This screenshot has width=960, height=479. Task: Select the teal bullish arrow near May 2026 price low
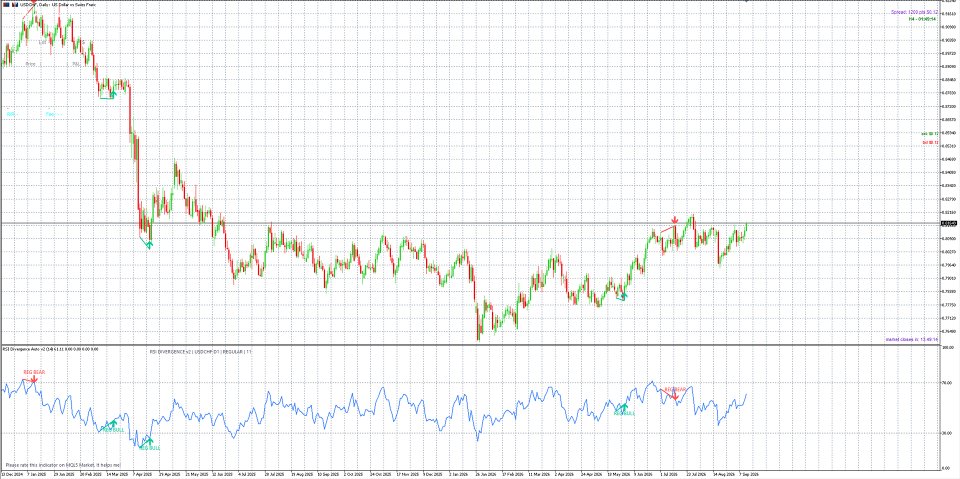623,296
